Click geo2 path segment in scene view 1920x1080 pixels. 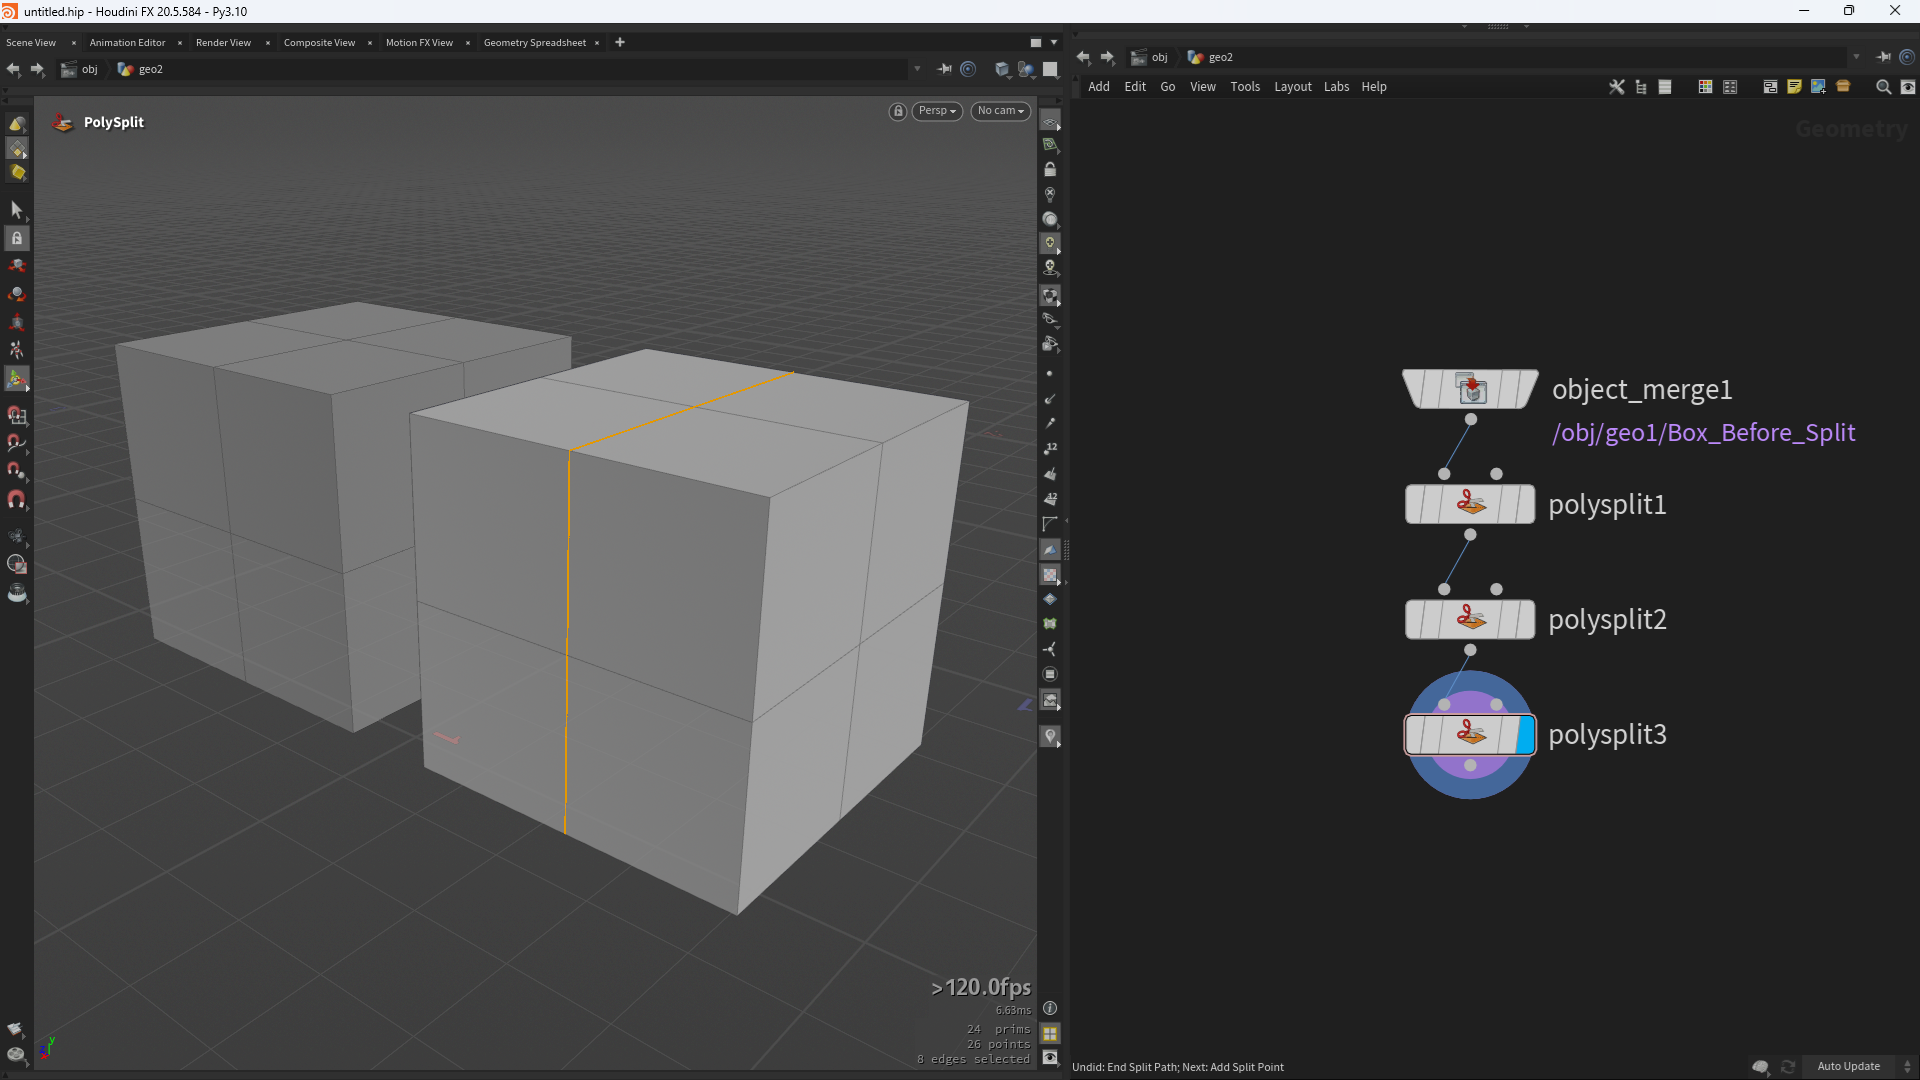(140, 69)
